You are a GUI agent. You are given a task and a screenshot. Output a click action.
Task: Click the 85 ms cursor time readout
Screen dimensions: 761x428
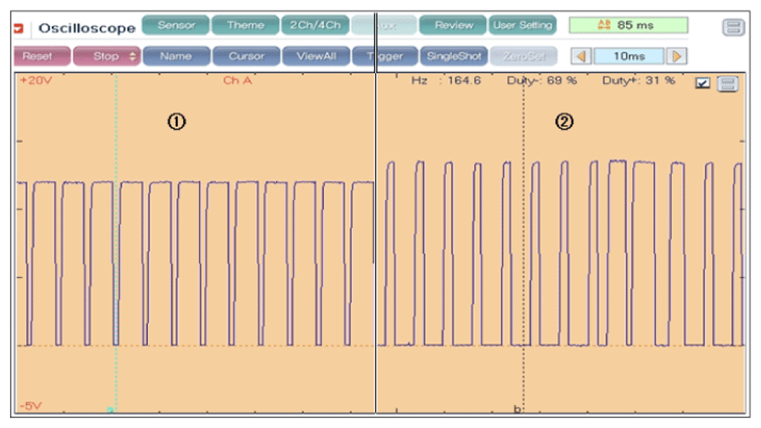628,25
